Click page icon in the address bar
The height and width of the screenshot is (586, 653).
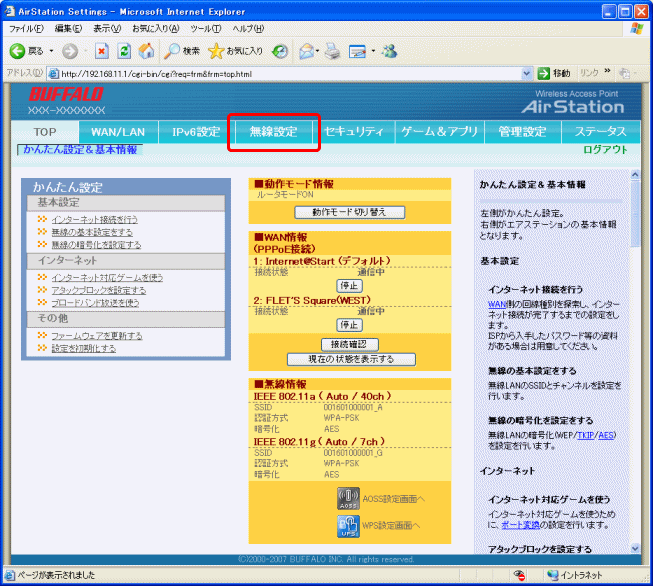[x=54, y=74]
